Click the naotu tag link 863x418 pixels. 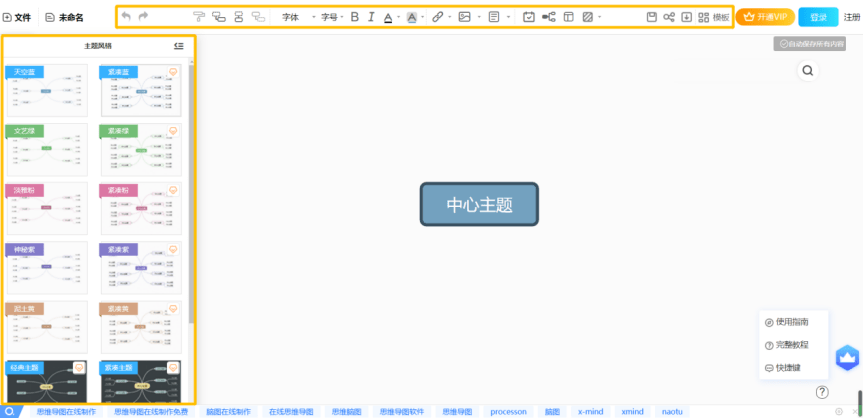pyautogui.click(x=672, y=411)
